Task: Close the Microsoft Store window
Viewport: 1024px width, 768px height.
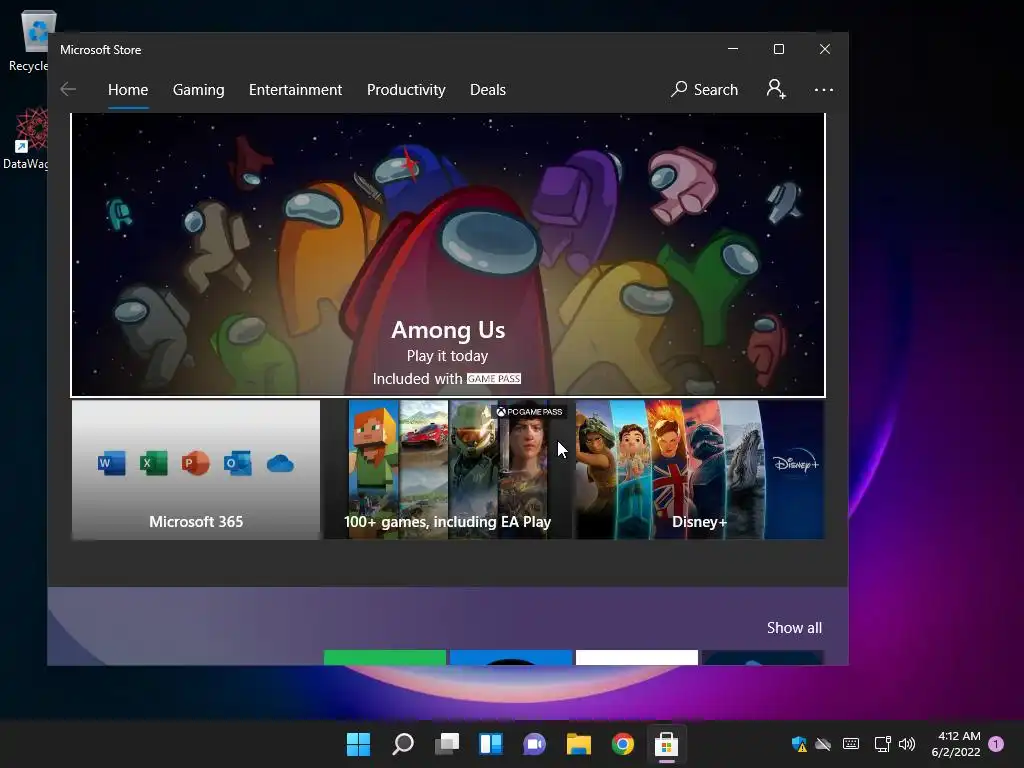Action: [x=825, y=49]
